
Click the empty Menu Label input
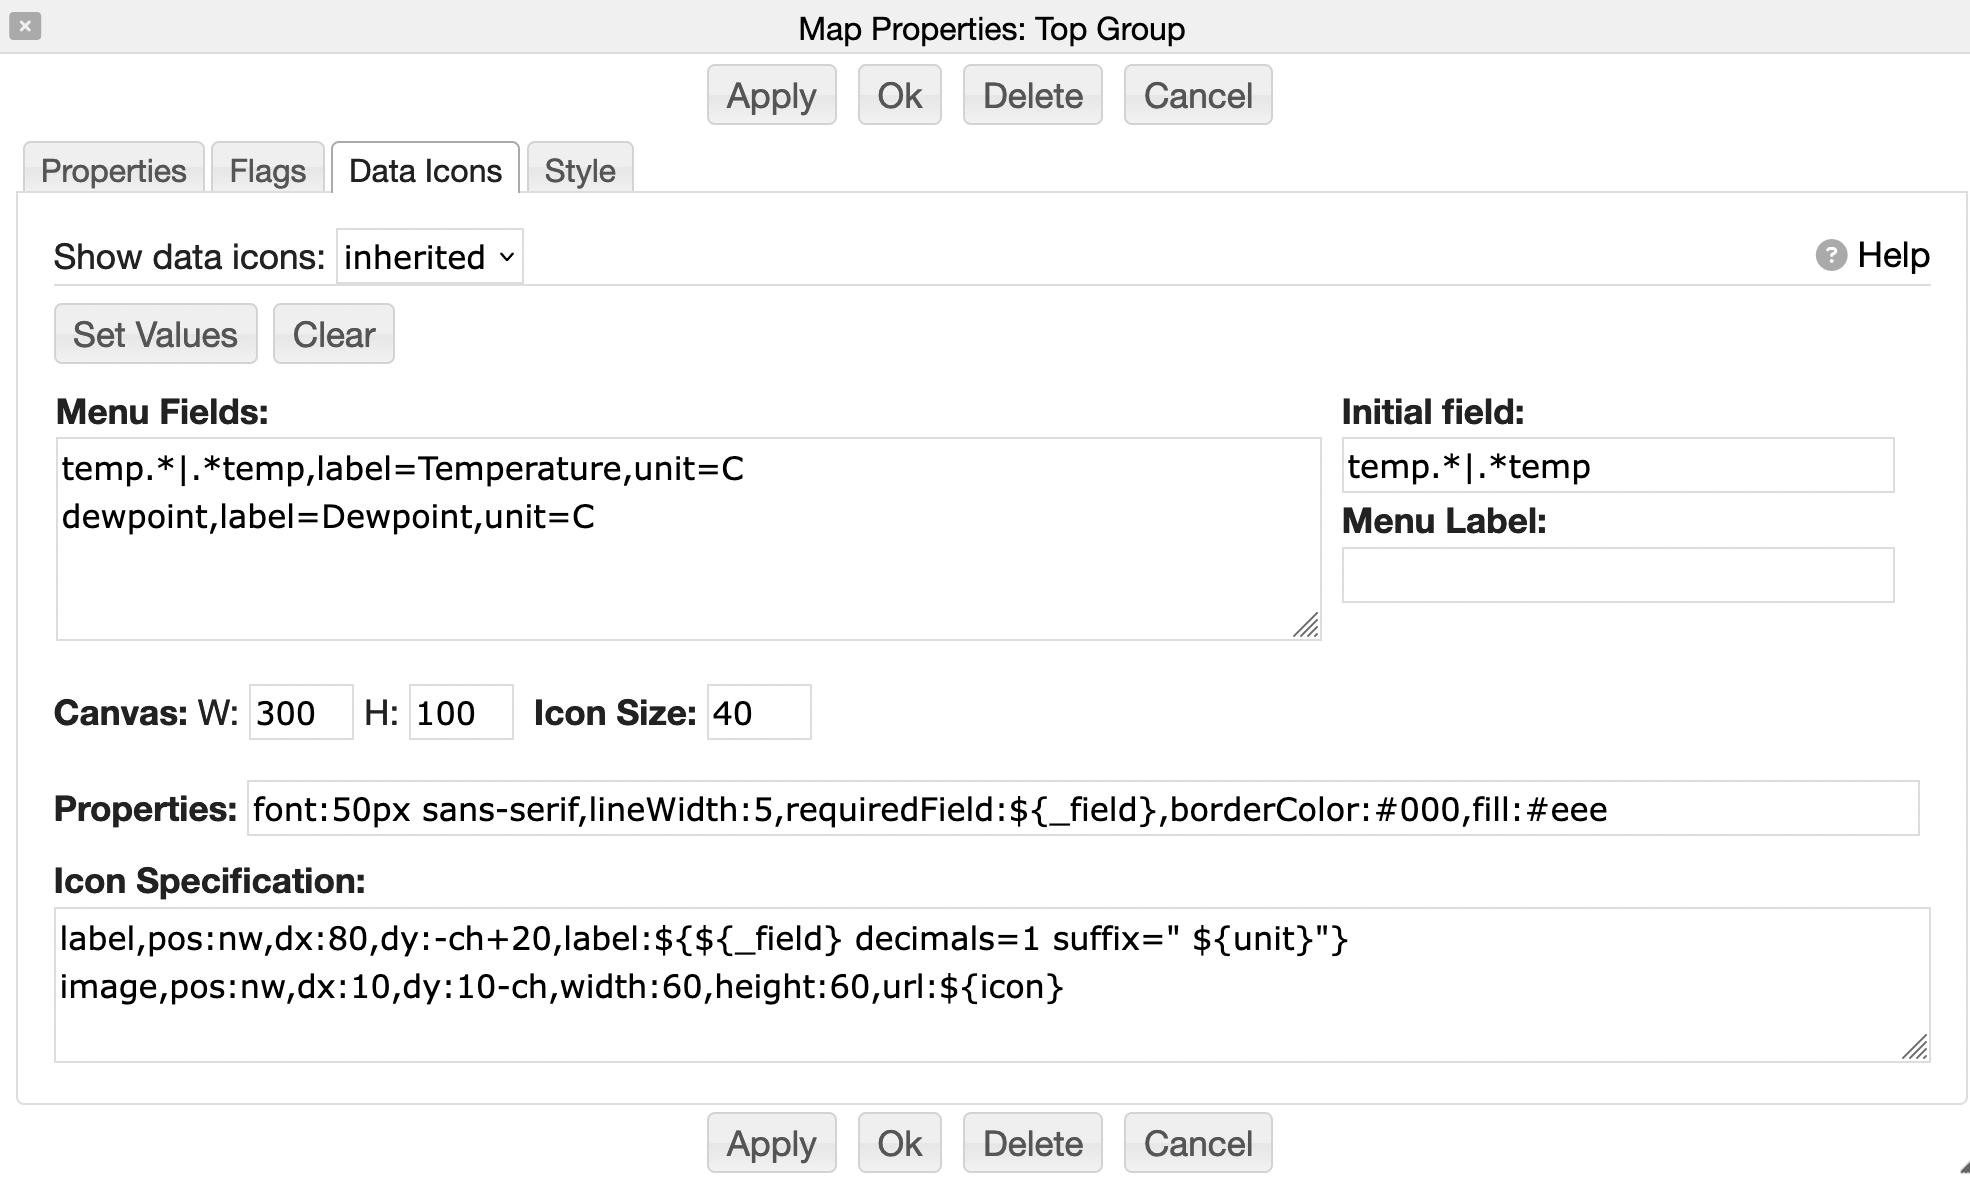[x=1616, y=575]
